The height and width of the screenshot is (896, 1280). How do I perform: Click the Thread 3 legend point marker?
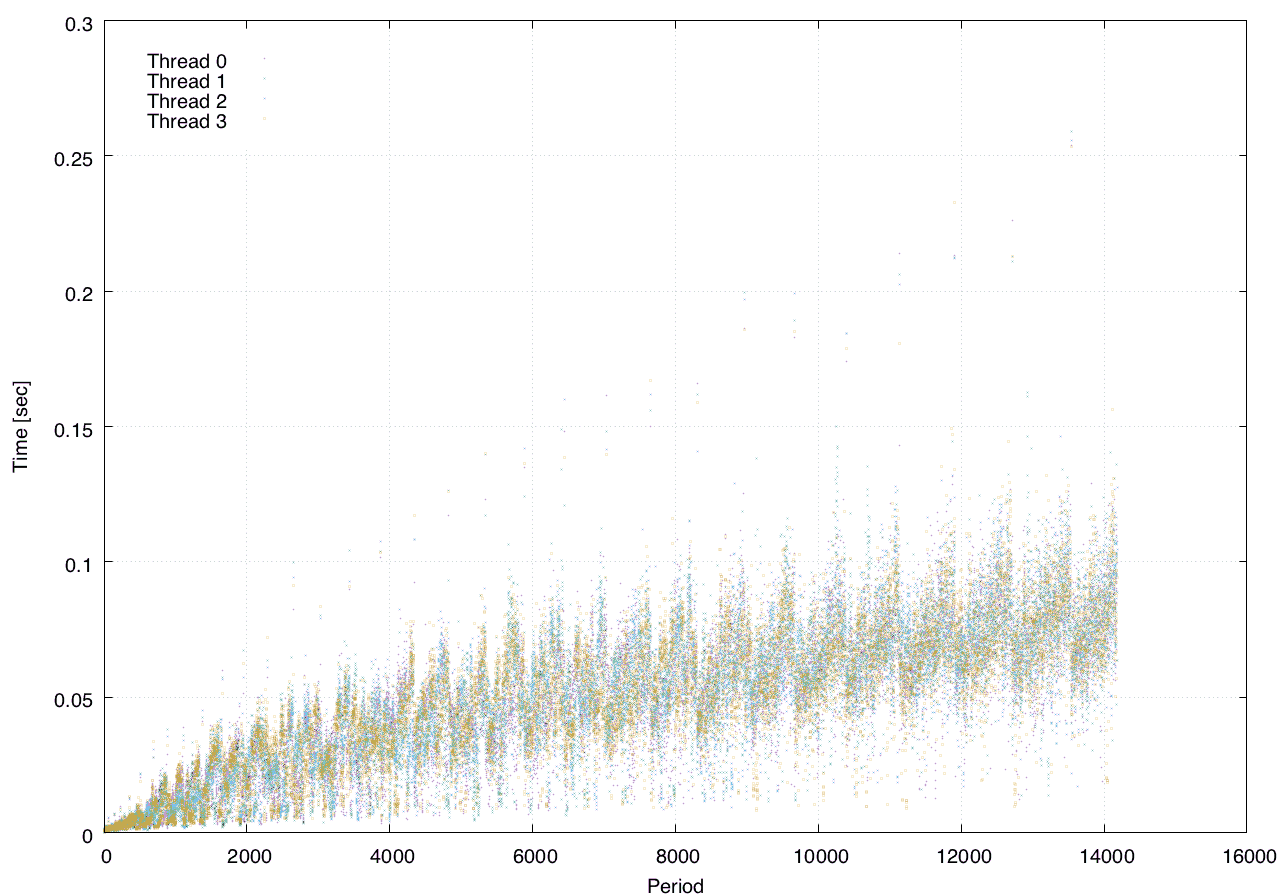point(264,119)
